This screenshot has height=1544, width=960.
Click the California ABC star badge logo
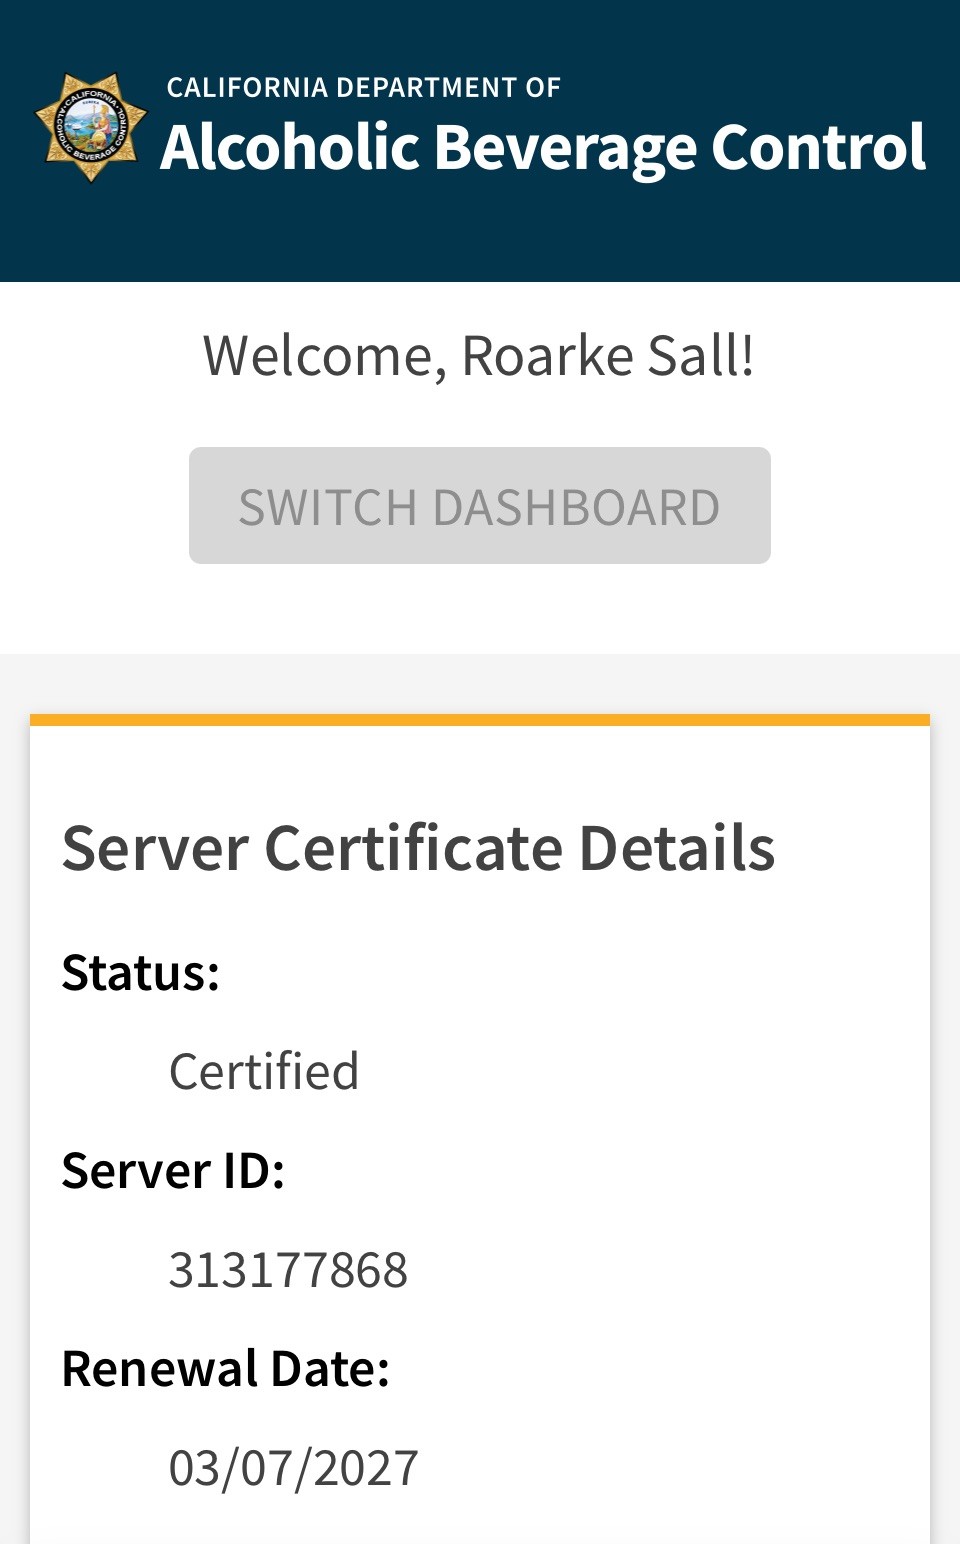coord(91,128)
